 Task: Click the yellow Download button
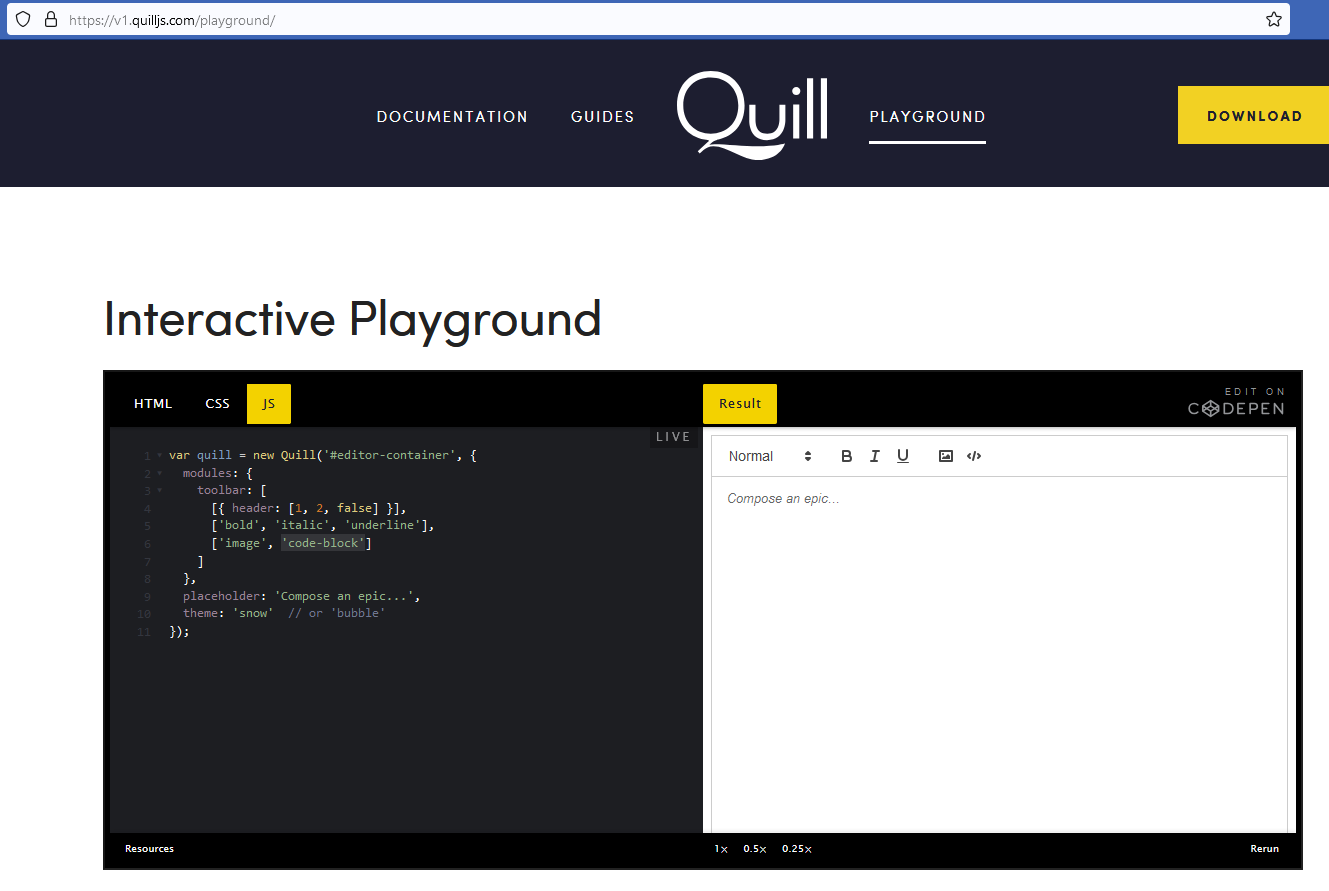click(x=1254, y=115)
